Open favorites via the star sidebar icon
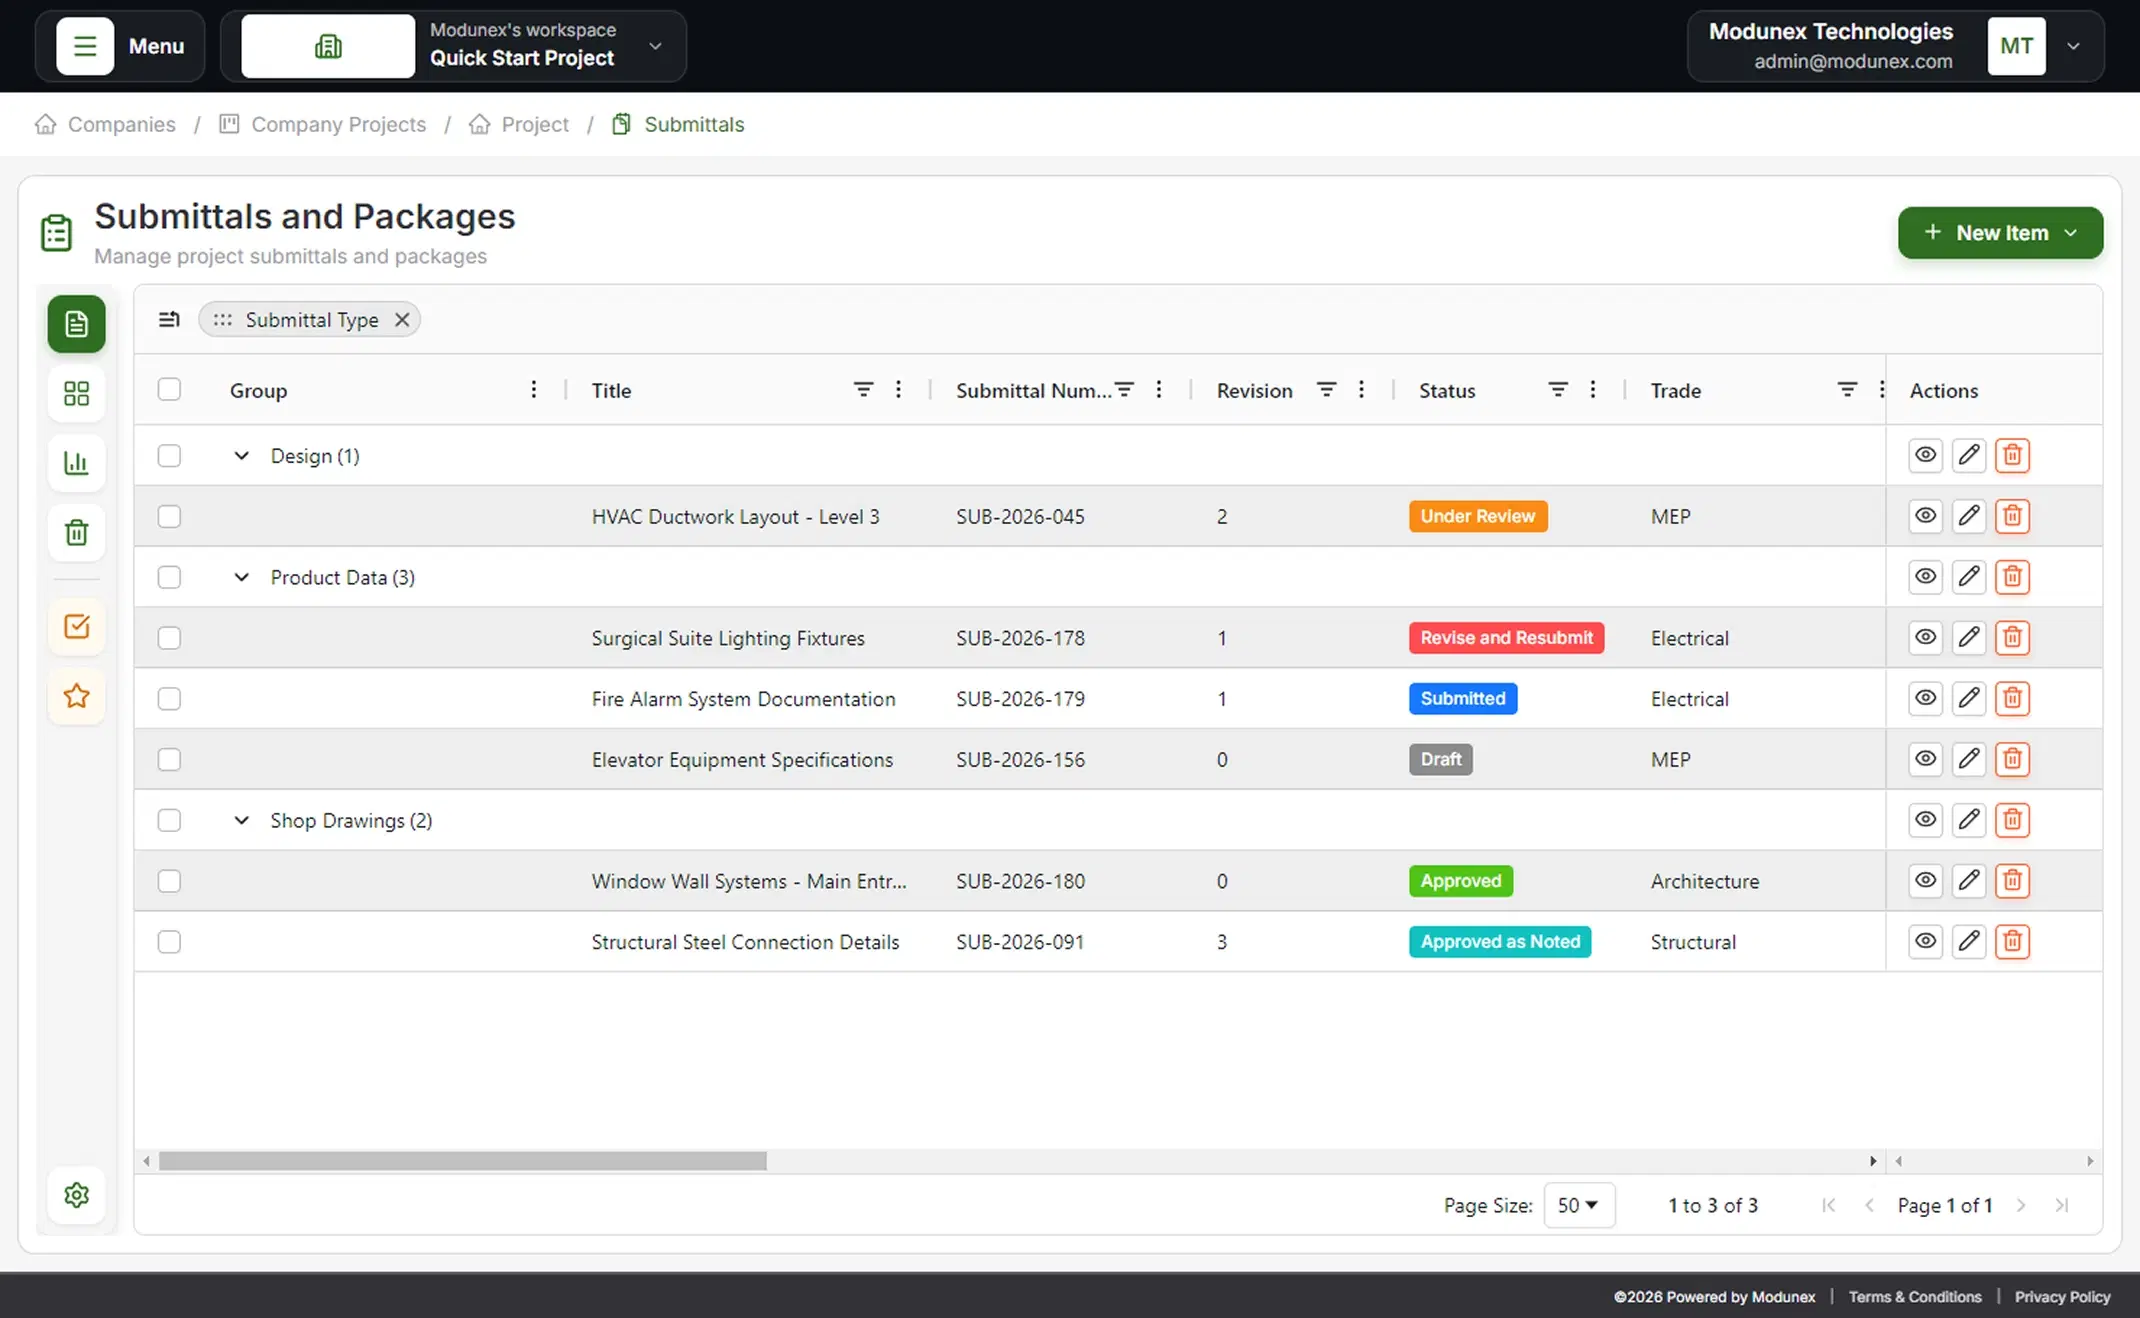 (76, 696)
